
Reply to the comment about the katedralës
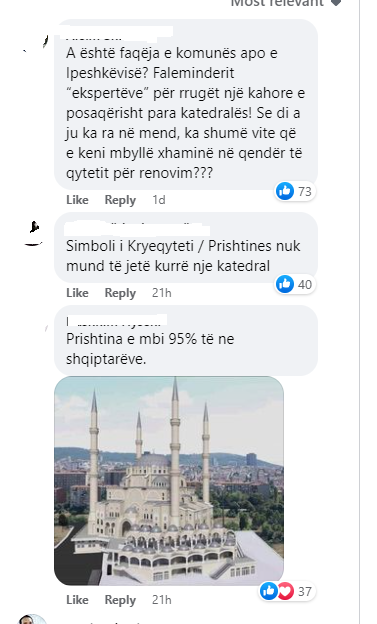120,200
